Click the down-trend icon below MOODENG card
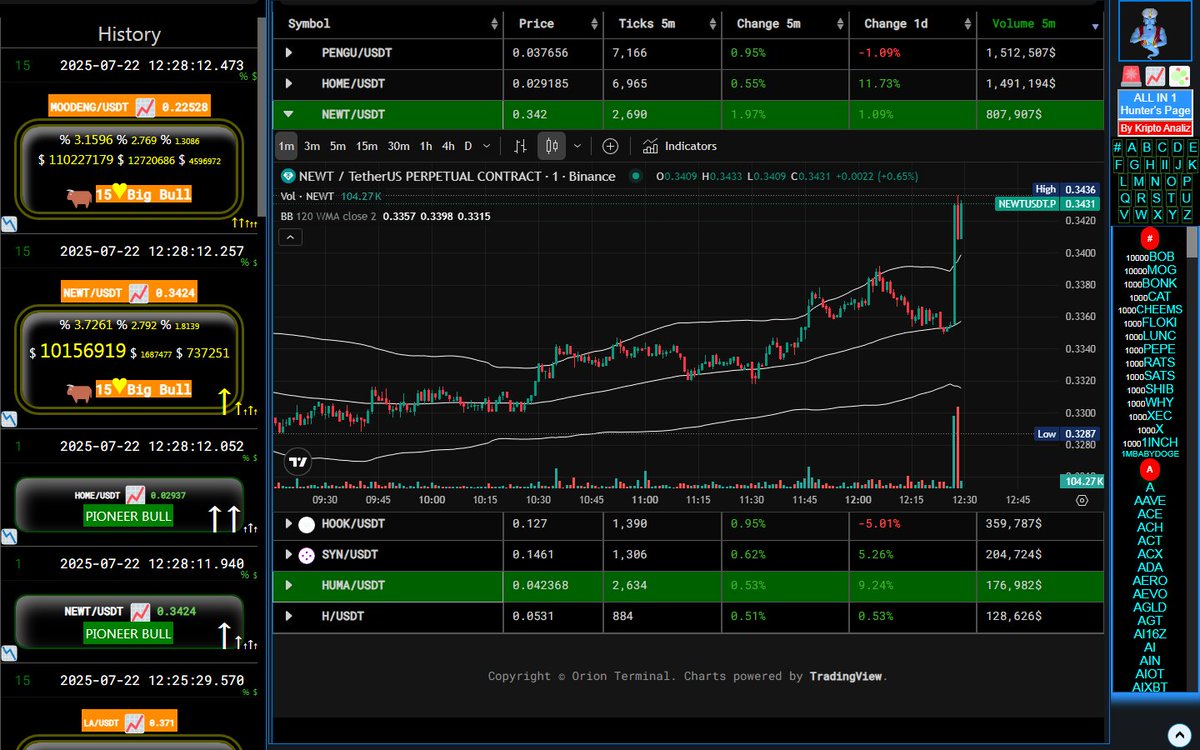 coord(7,224)
